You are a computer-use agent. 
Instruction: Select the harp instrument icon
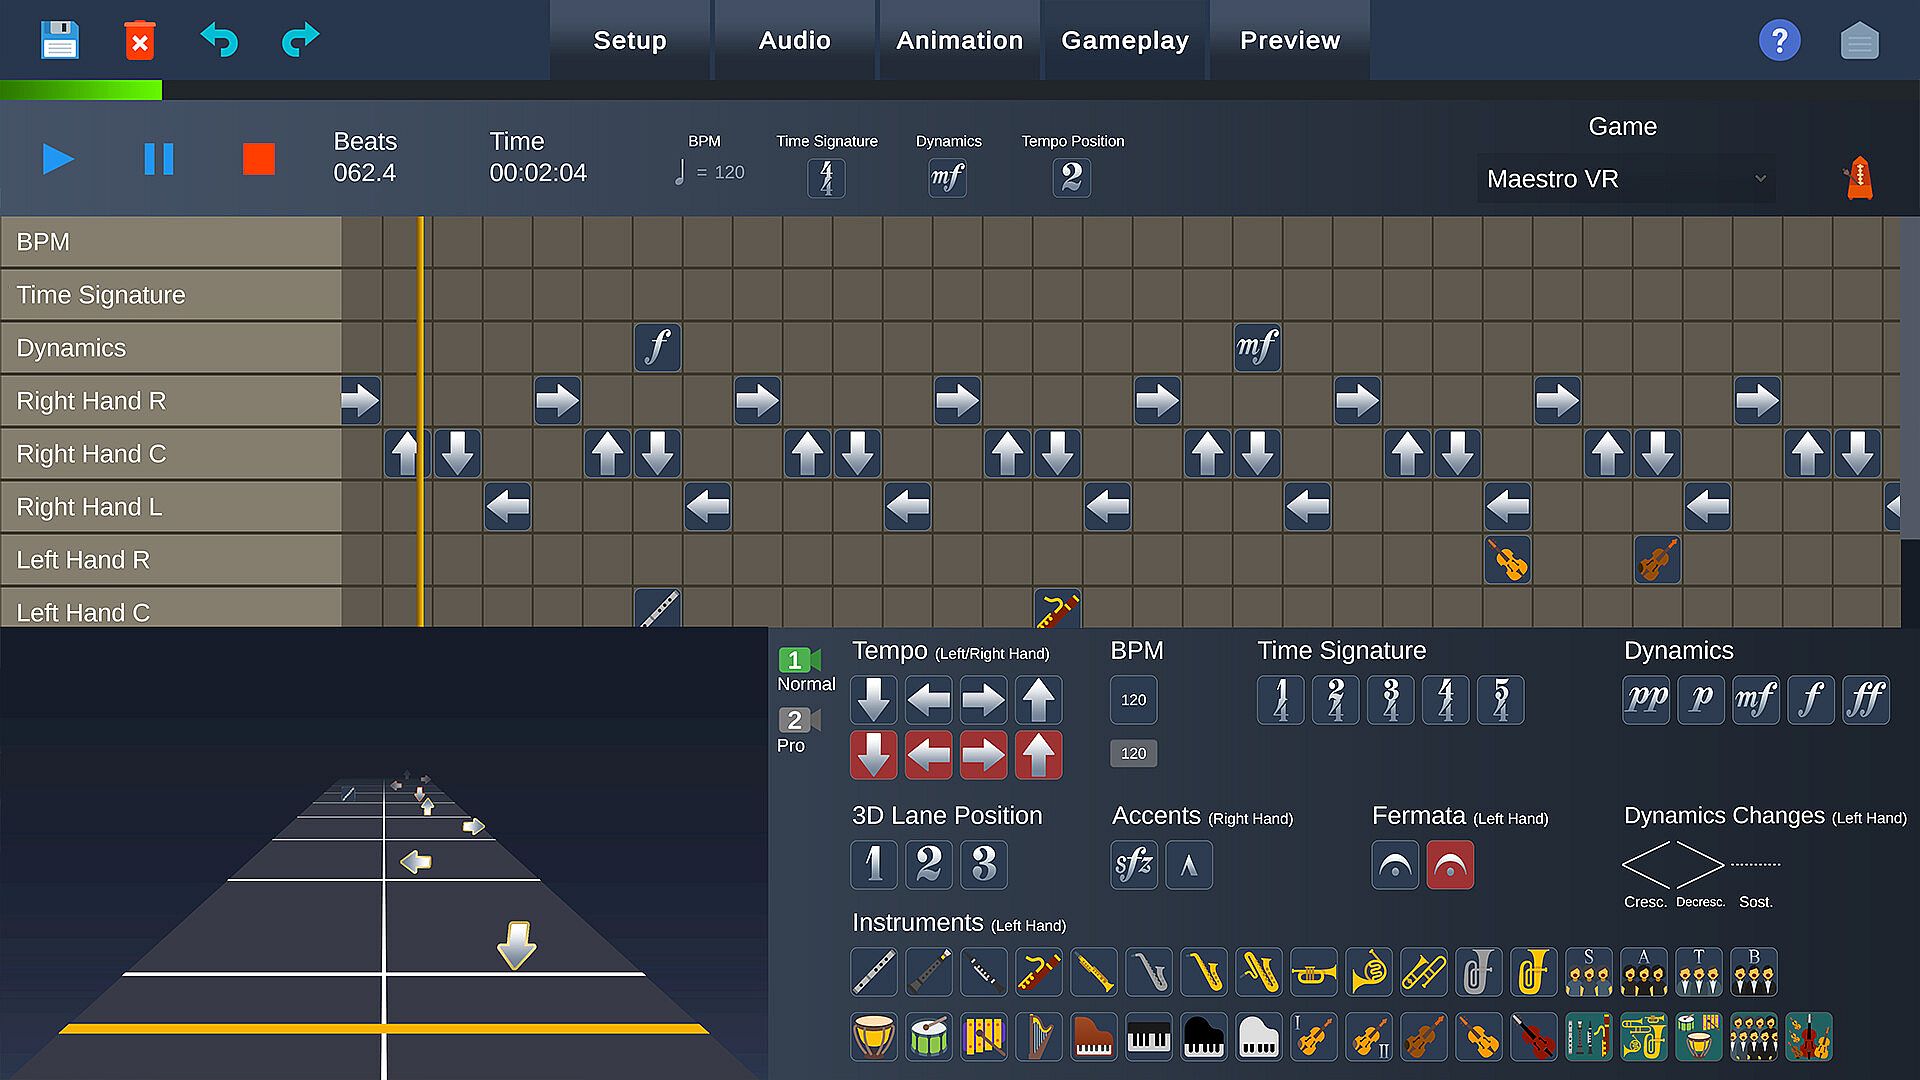[x=1038, y=1037]
